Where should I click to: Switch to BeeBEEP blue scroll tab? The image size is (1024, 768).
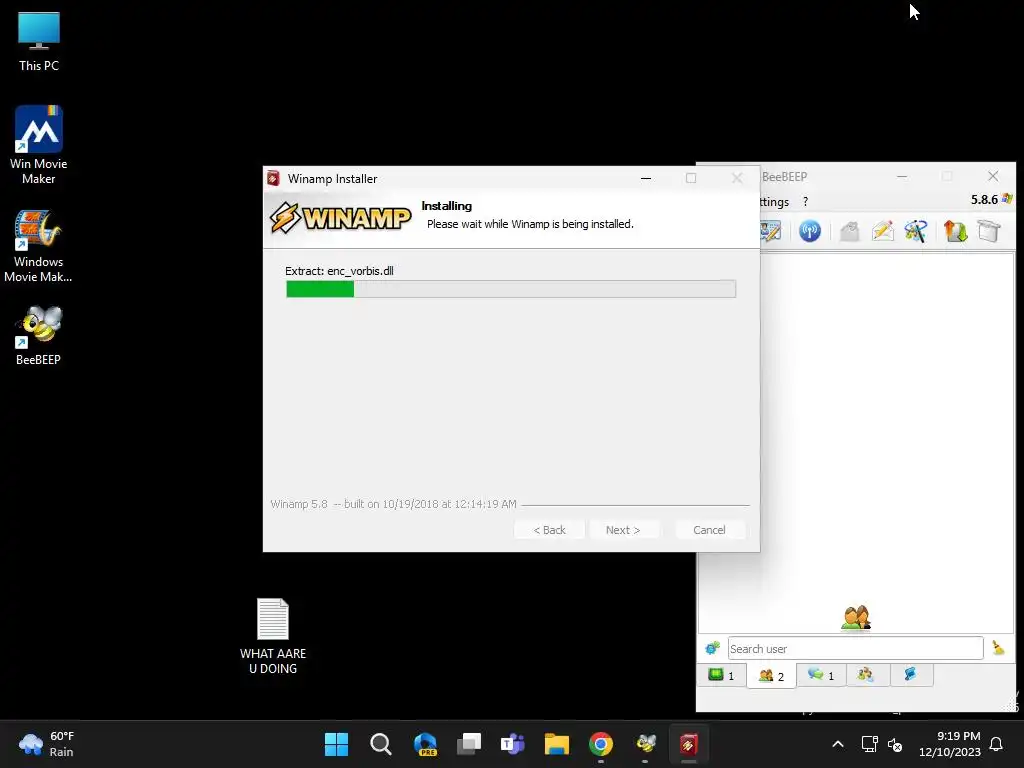[x=910, y=675]
